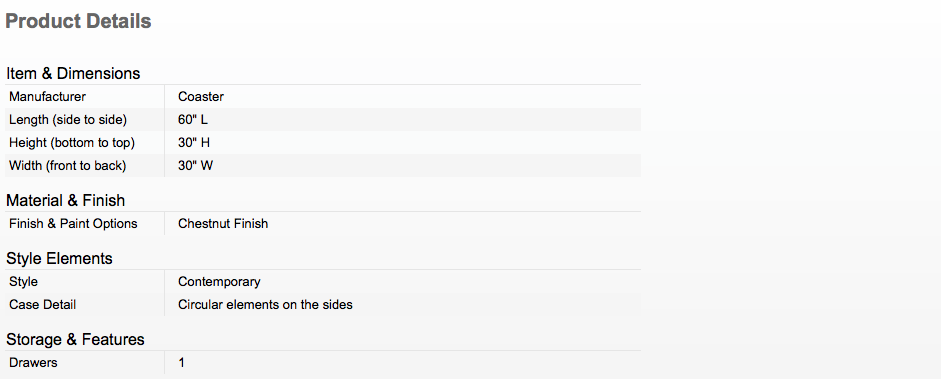941x379 pixels.
Task: Click the Height (bottom to top) label
Action: pos(72,143)
